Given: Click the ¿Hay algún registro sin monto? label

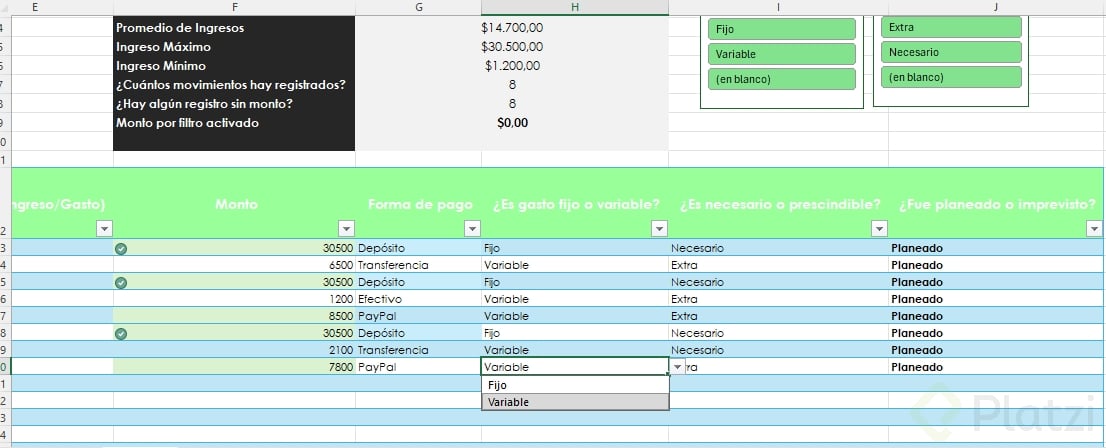Looking at the screenshot, I should click(204, 104).
